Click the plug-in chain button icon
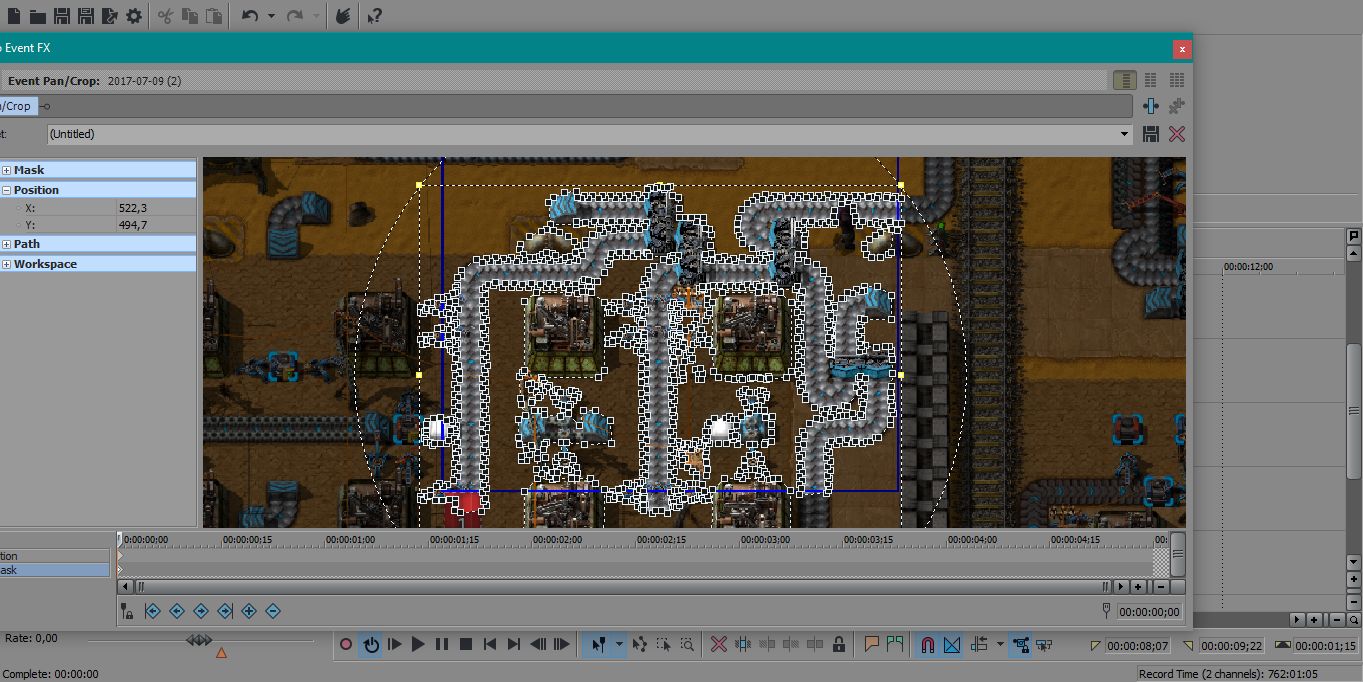The width and height of the screenshot is (1363, 682). coord(1151,106)
